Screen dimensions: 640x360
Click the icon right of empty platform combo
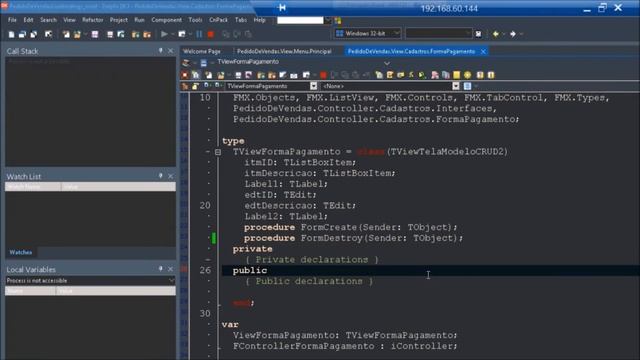tap(478, 34)
